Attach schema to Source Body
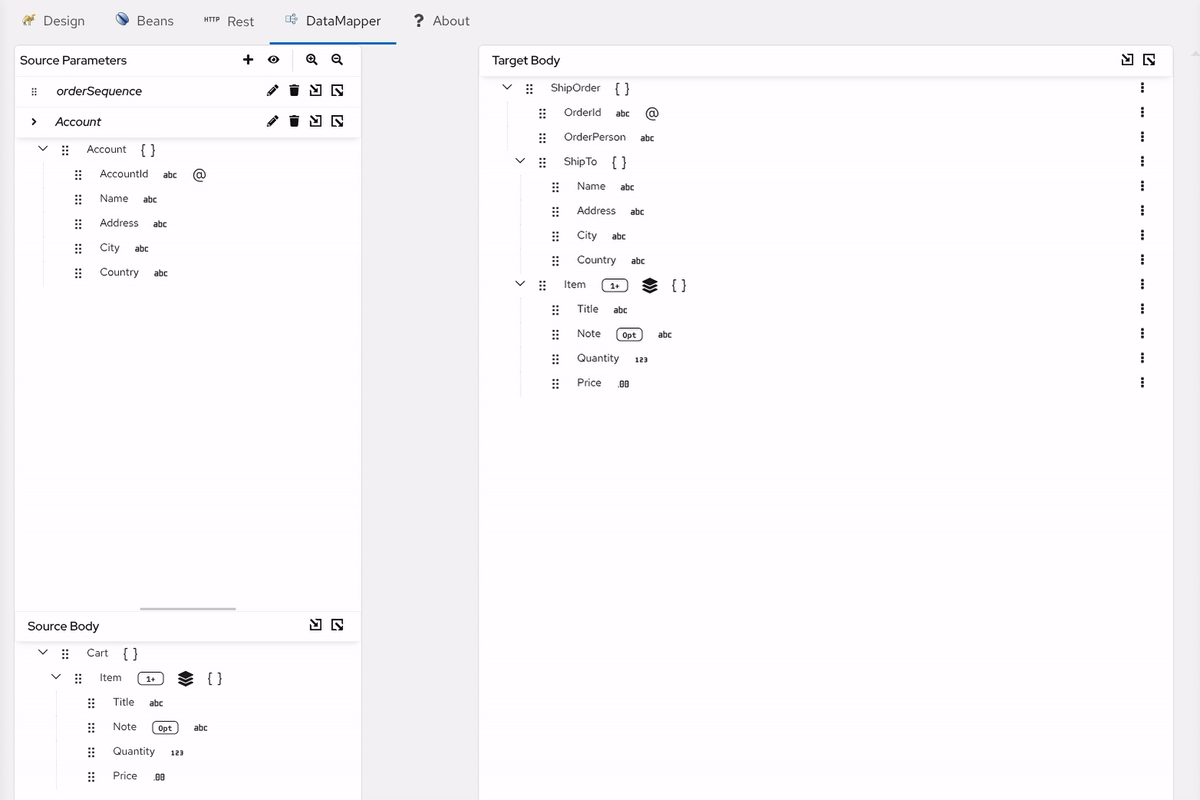1200x800 pixels. (316, 625)
